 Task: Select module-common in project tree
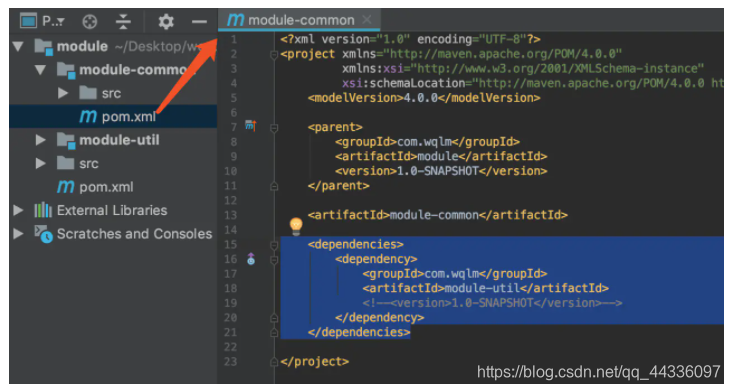(x=138, y=69)
